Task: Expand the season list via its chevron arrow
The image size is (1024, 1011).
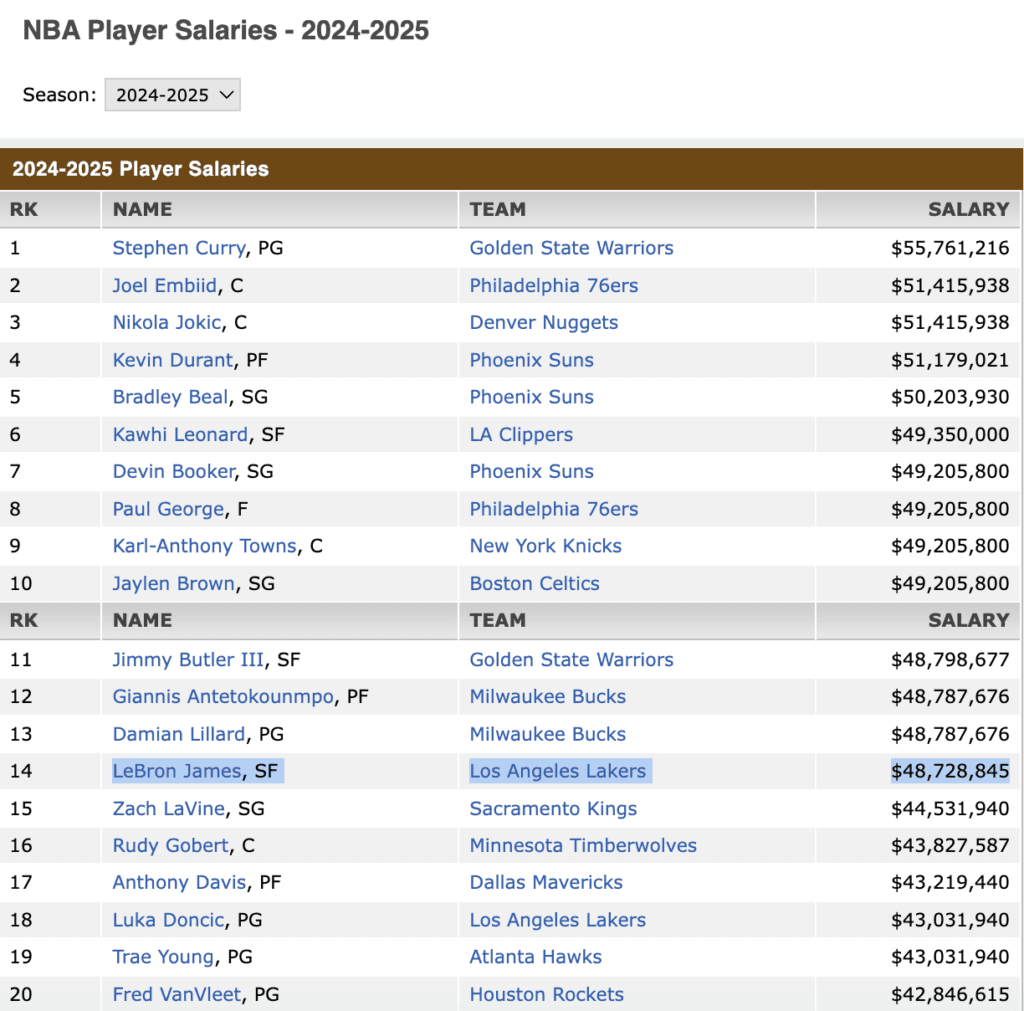Action: (225, 95)
